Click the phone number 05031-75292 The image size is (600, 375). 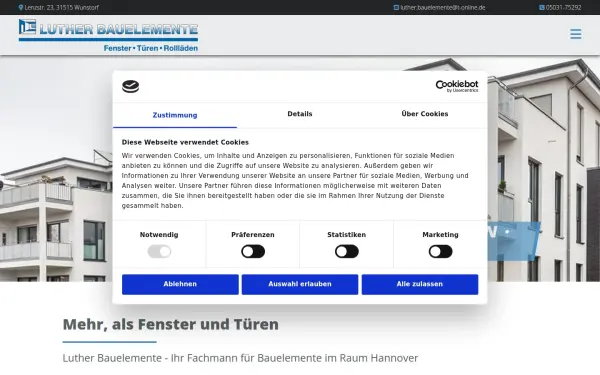point(563,7)
